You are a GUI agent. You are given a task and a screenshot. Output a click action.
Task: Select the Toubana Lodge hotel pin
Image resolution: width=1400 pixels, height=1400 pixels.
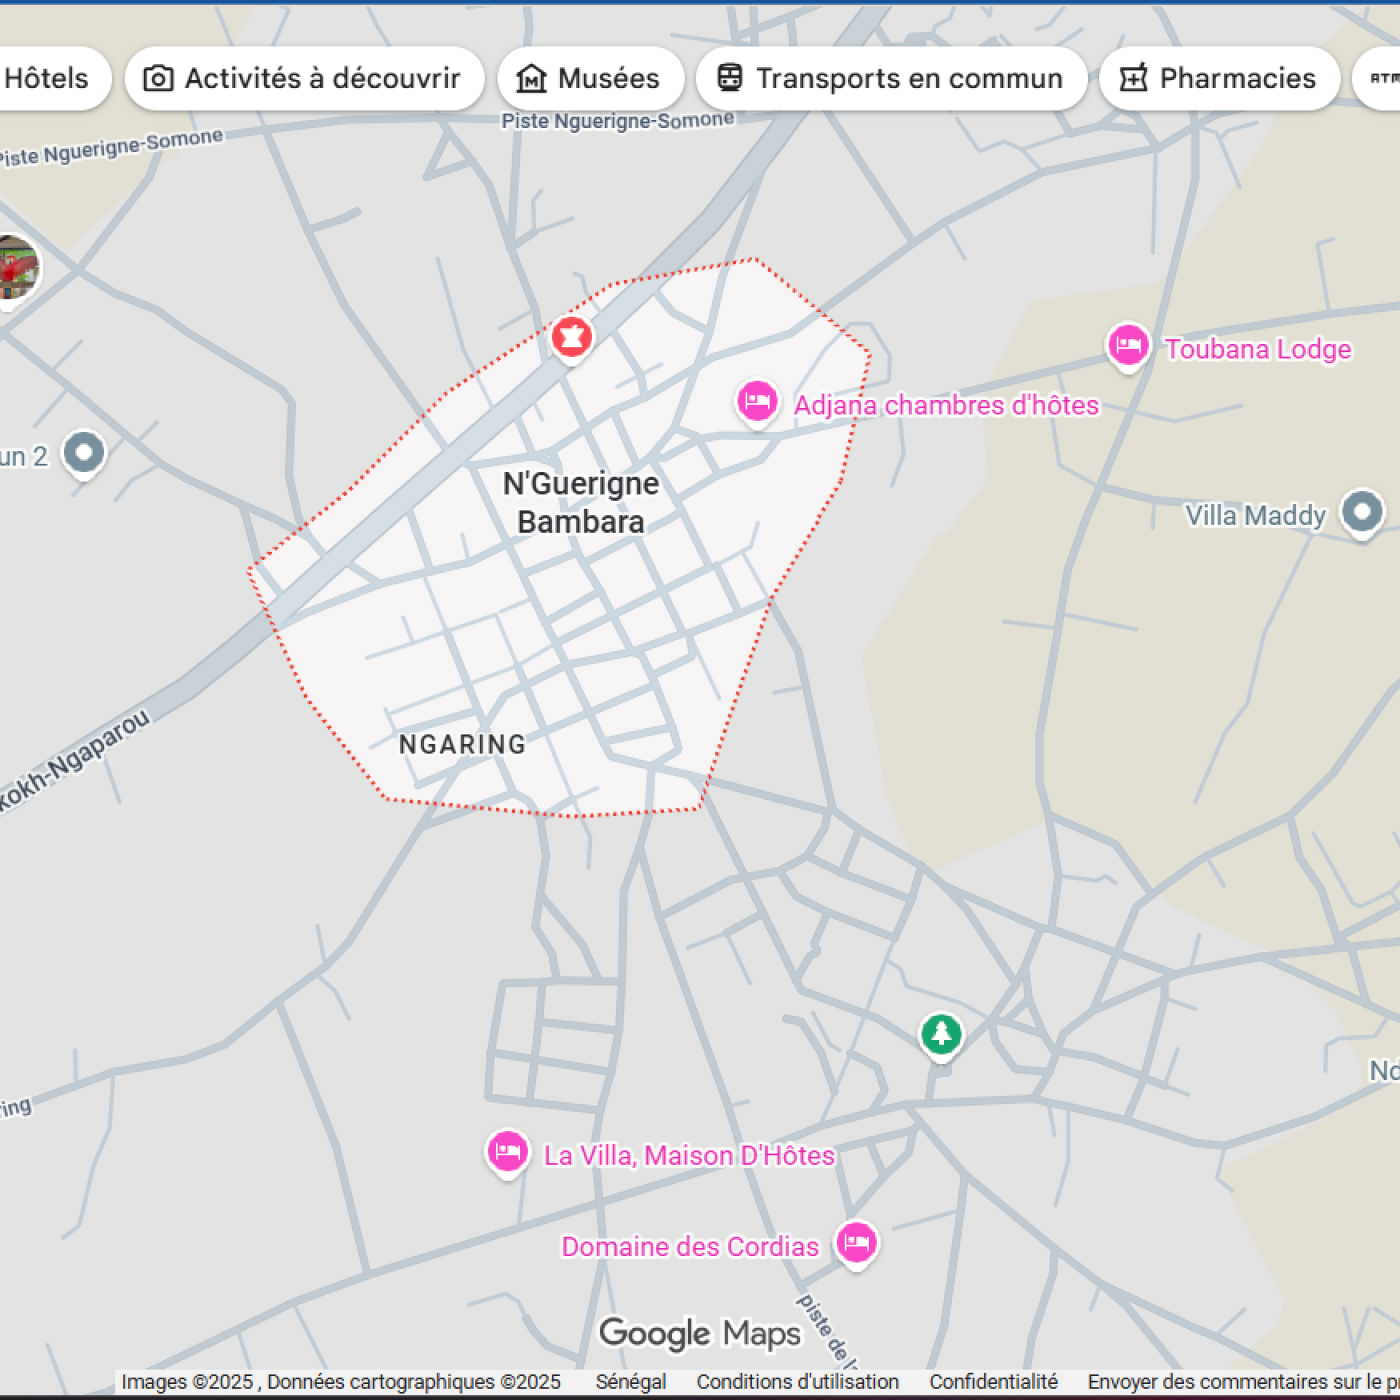click(1127, 346)
